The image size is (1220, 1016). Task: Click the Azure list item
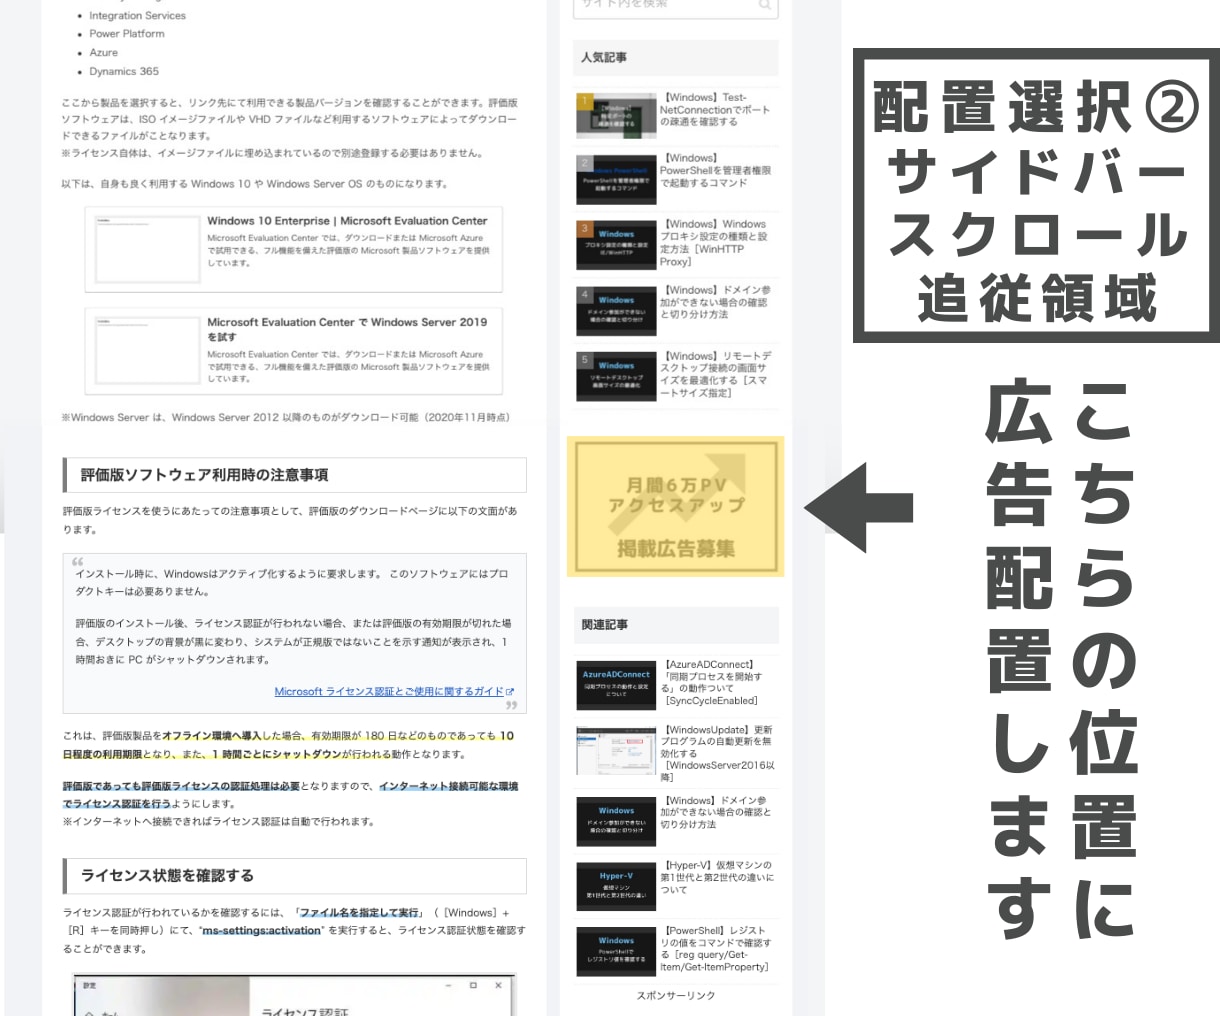103,53
